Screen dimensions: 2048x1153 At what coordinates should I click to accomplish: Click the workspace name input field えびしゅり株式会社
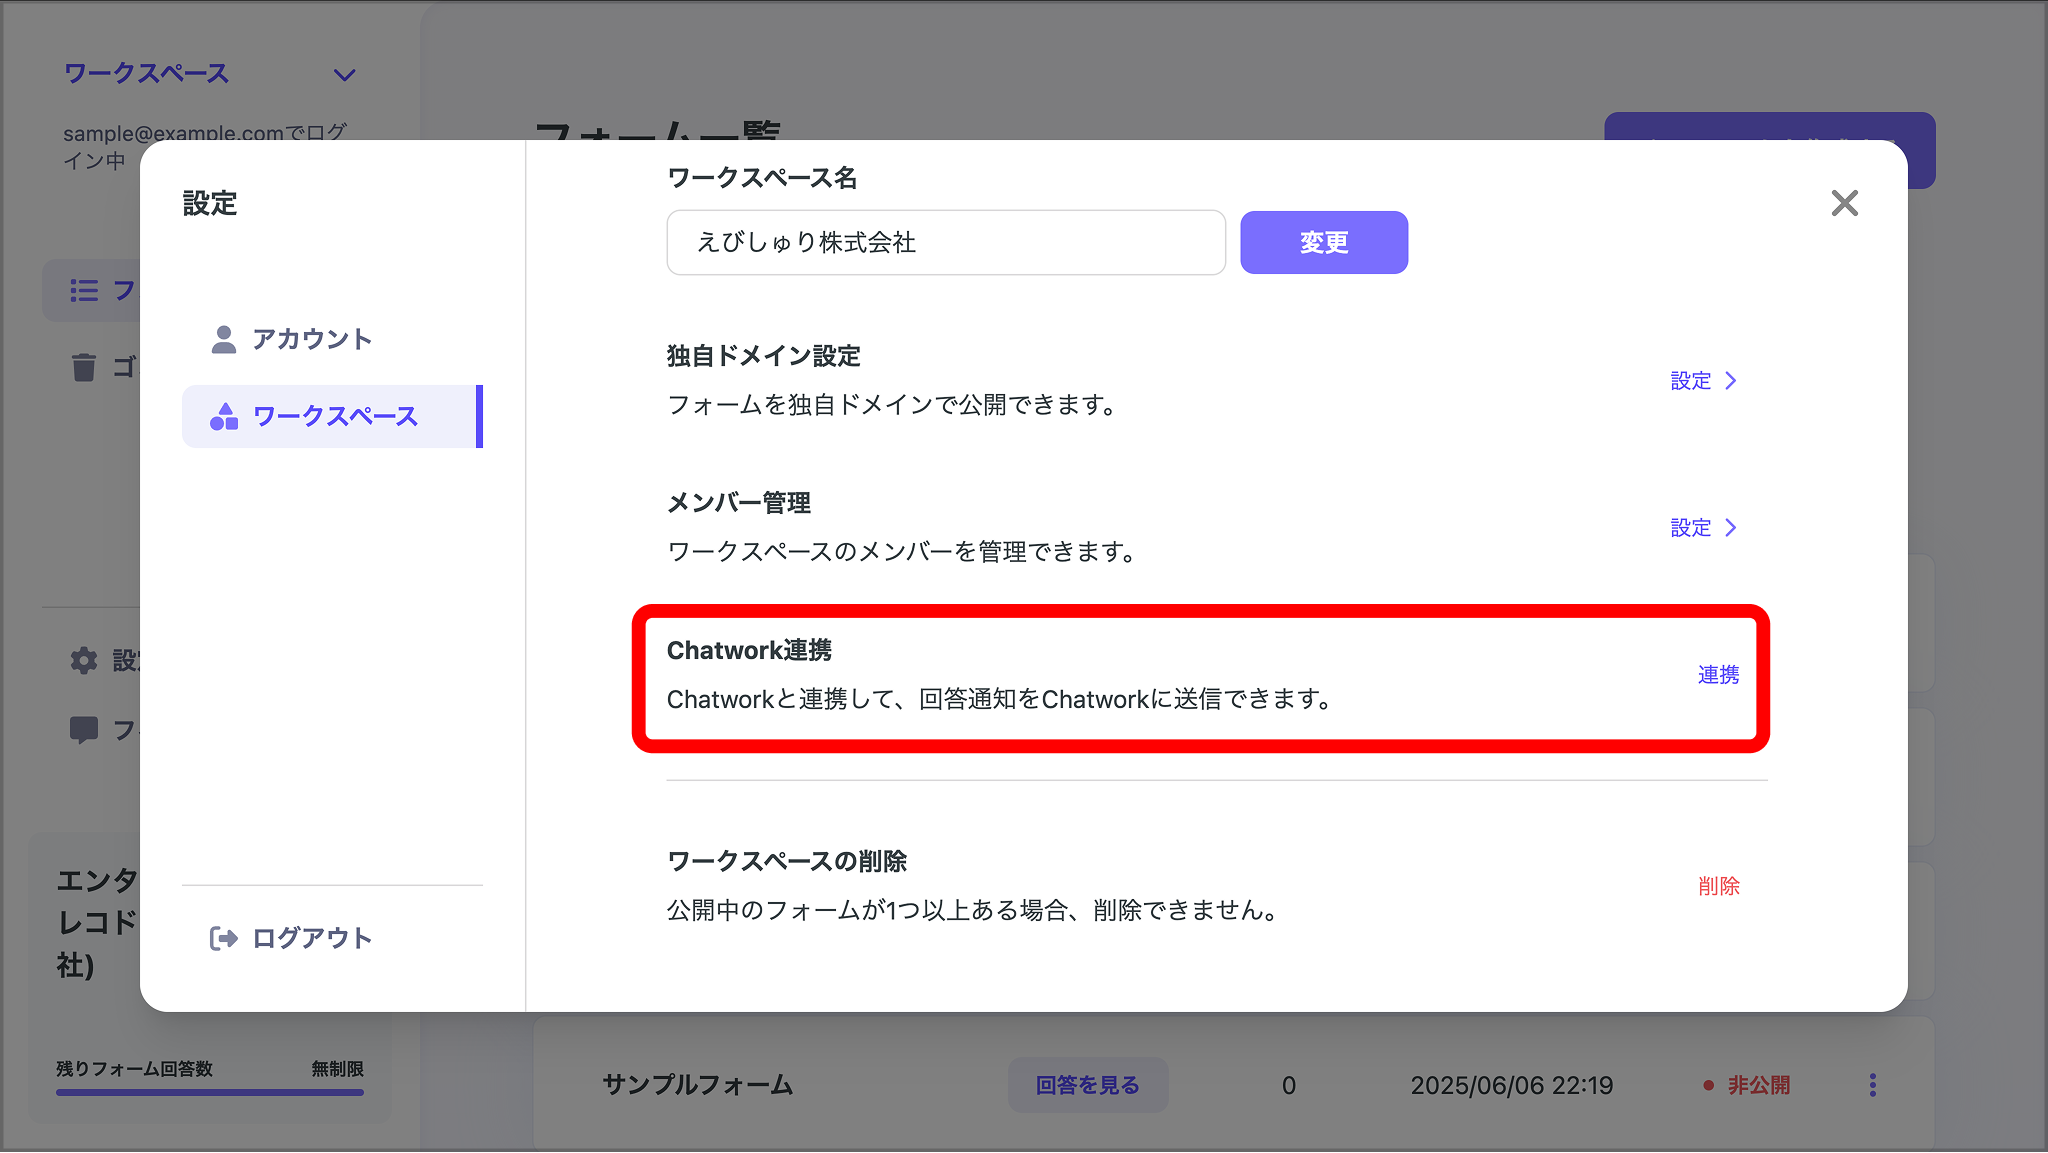(945, 242)
